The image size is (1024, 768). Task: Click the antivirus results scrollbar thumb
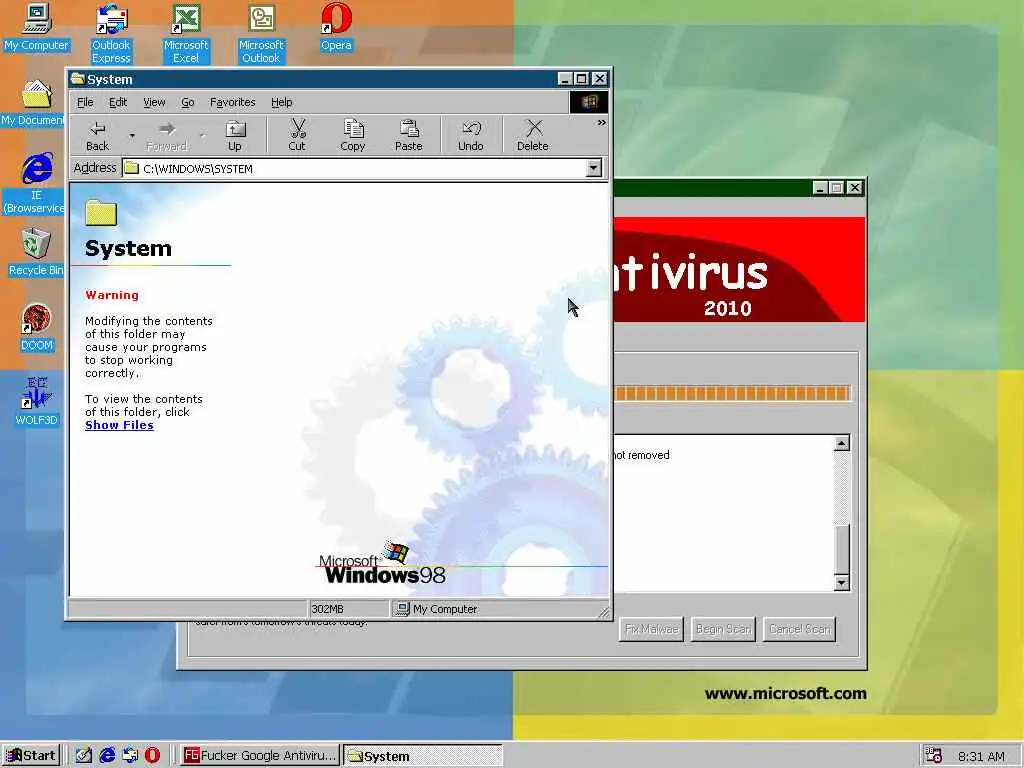coord(842,549)
